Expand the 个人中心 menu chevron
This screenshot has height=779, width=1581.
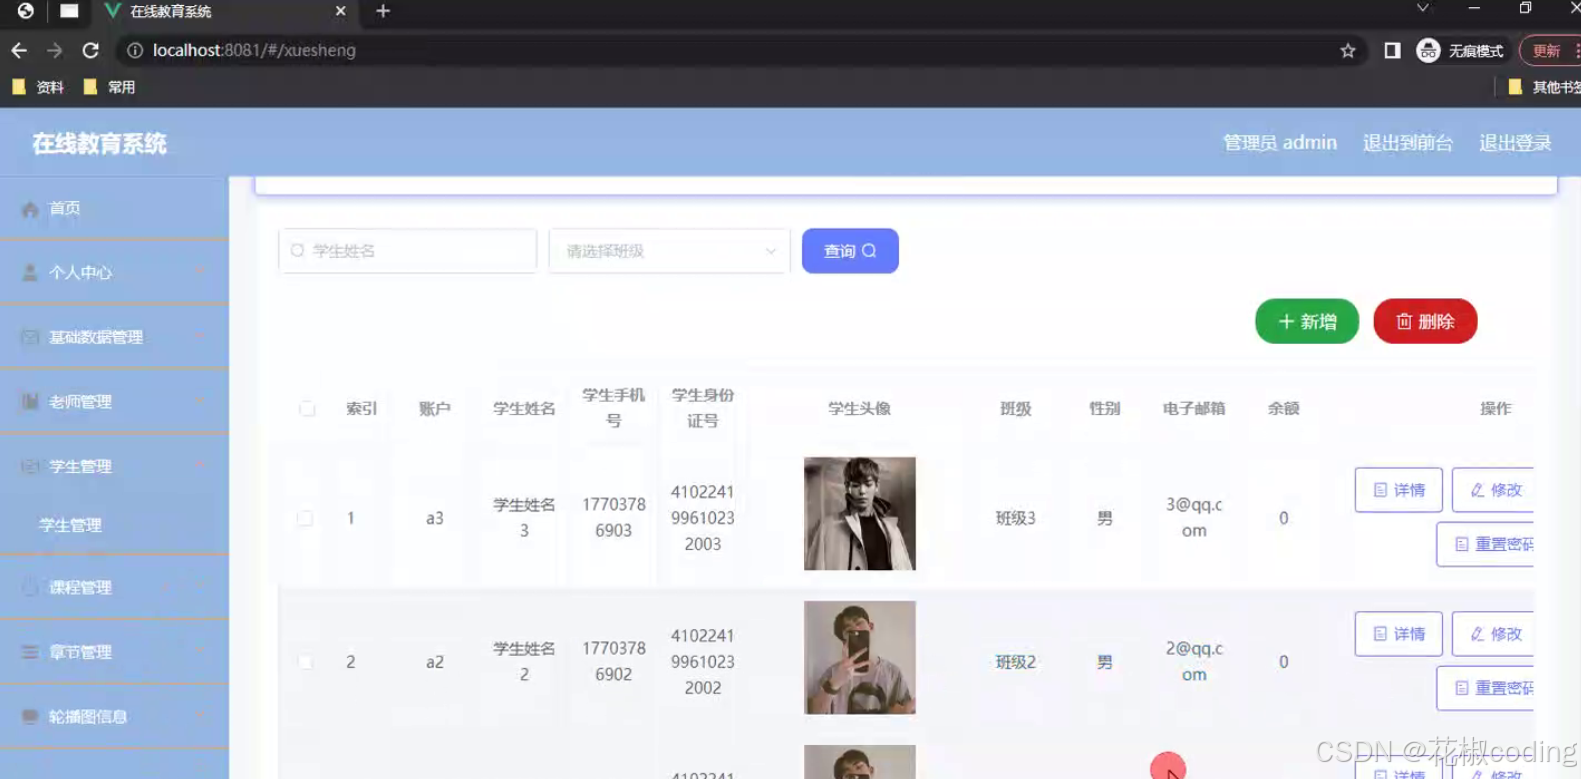pos(200,273)
